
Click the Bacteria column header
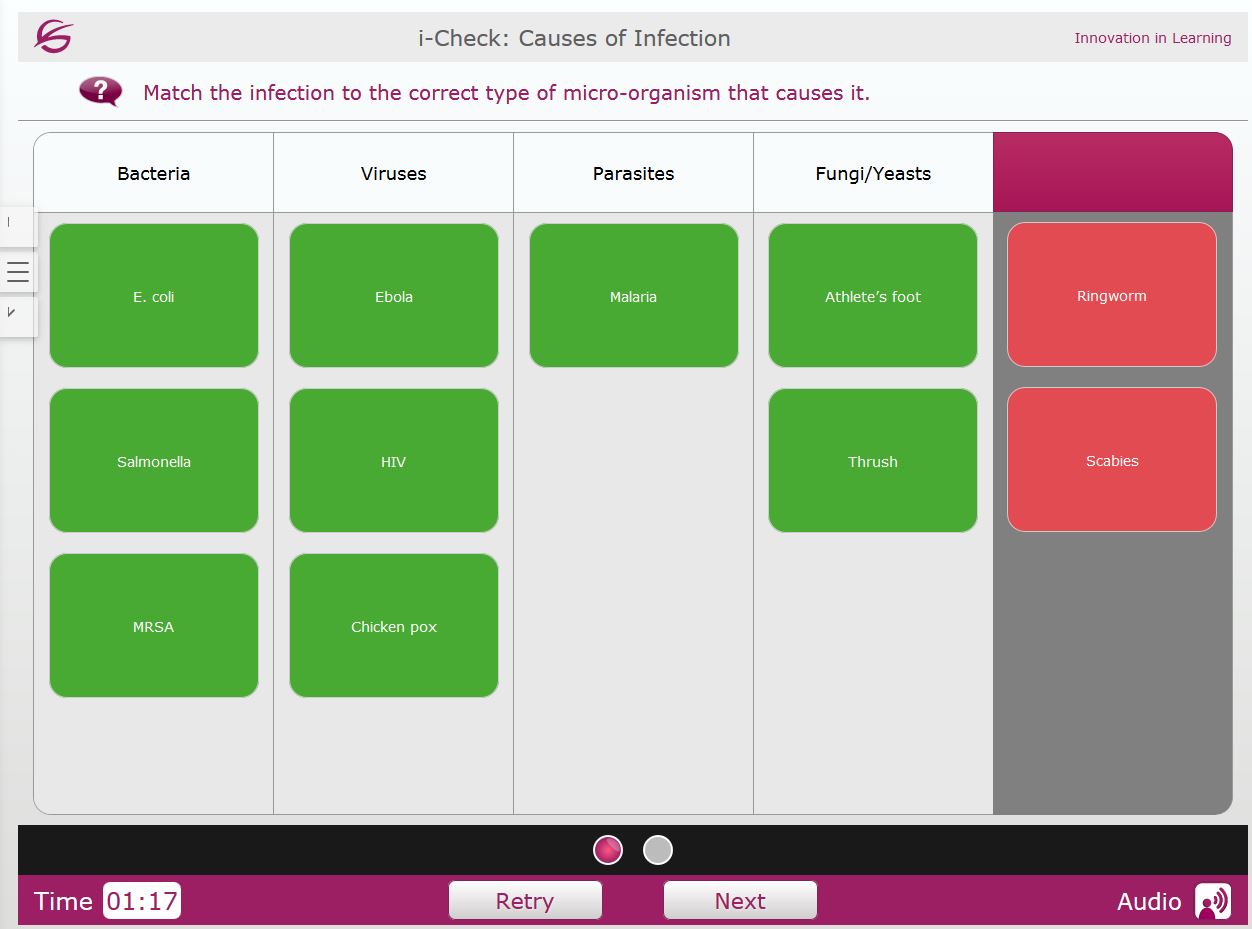click(154, 173)
